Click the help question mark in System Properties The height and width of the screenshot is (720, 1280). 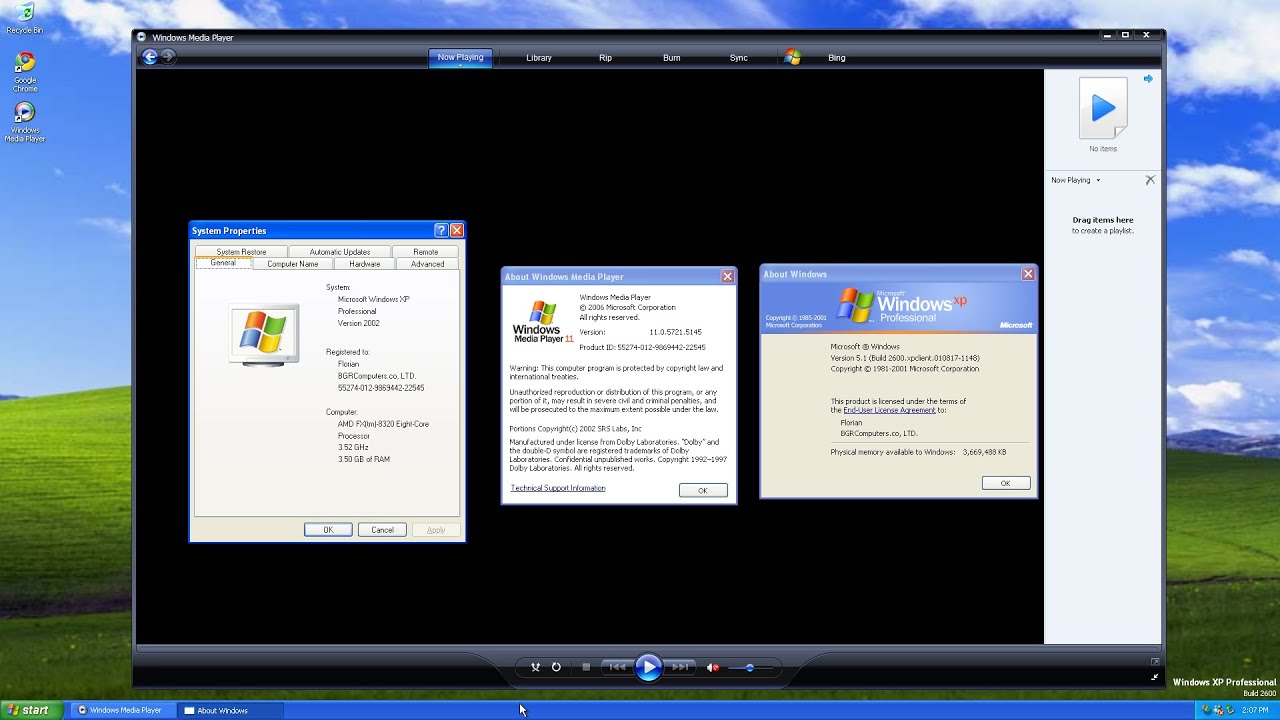click(x=440, y=230)
